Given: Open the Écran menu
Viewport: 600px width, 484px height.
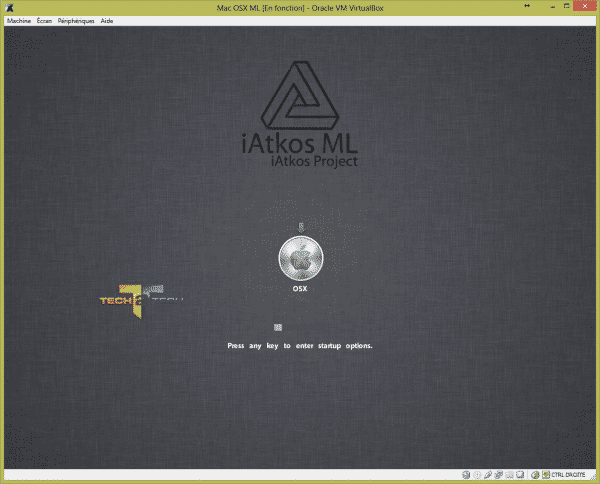Looking at the screenshot, I should 44,21.
